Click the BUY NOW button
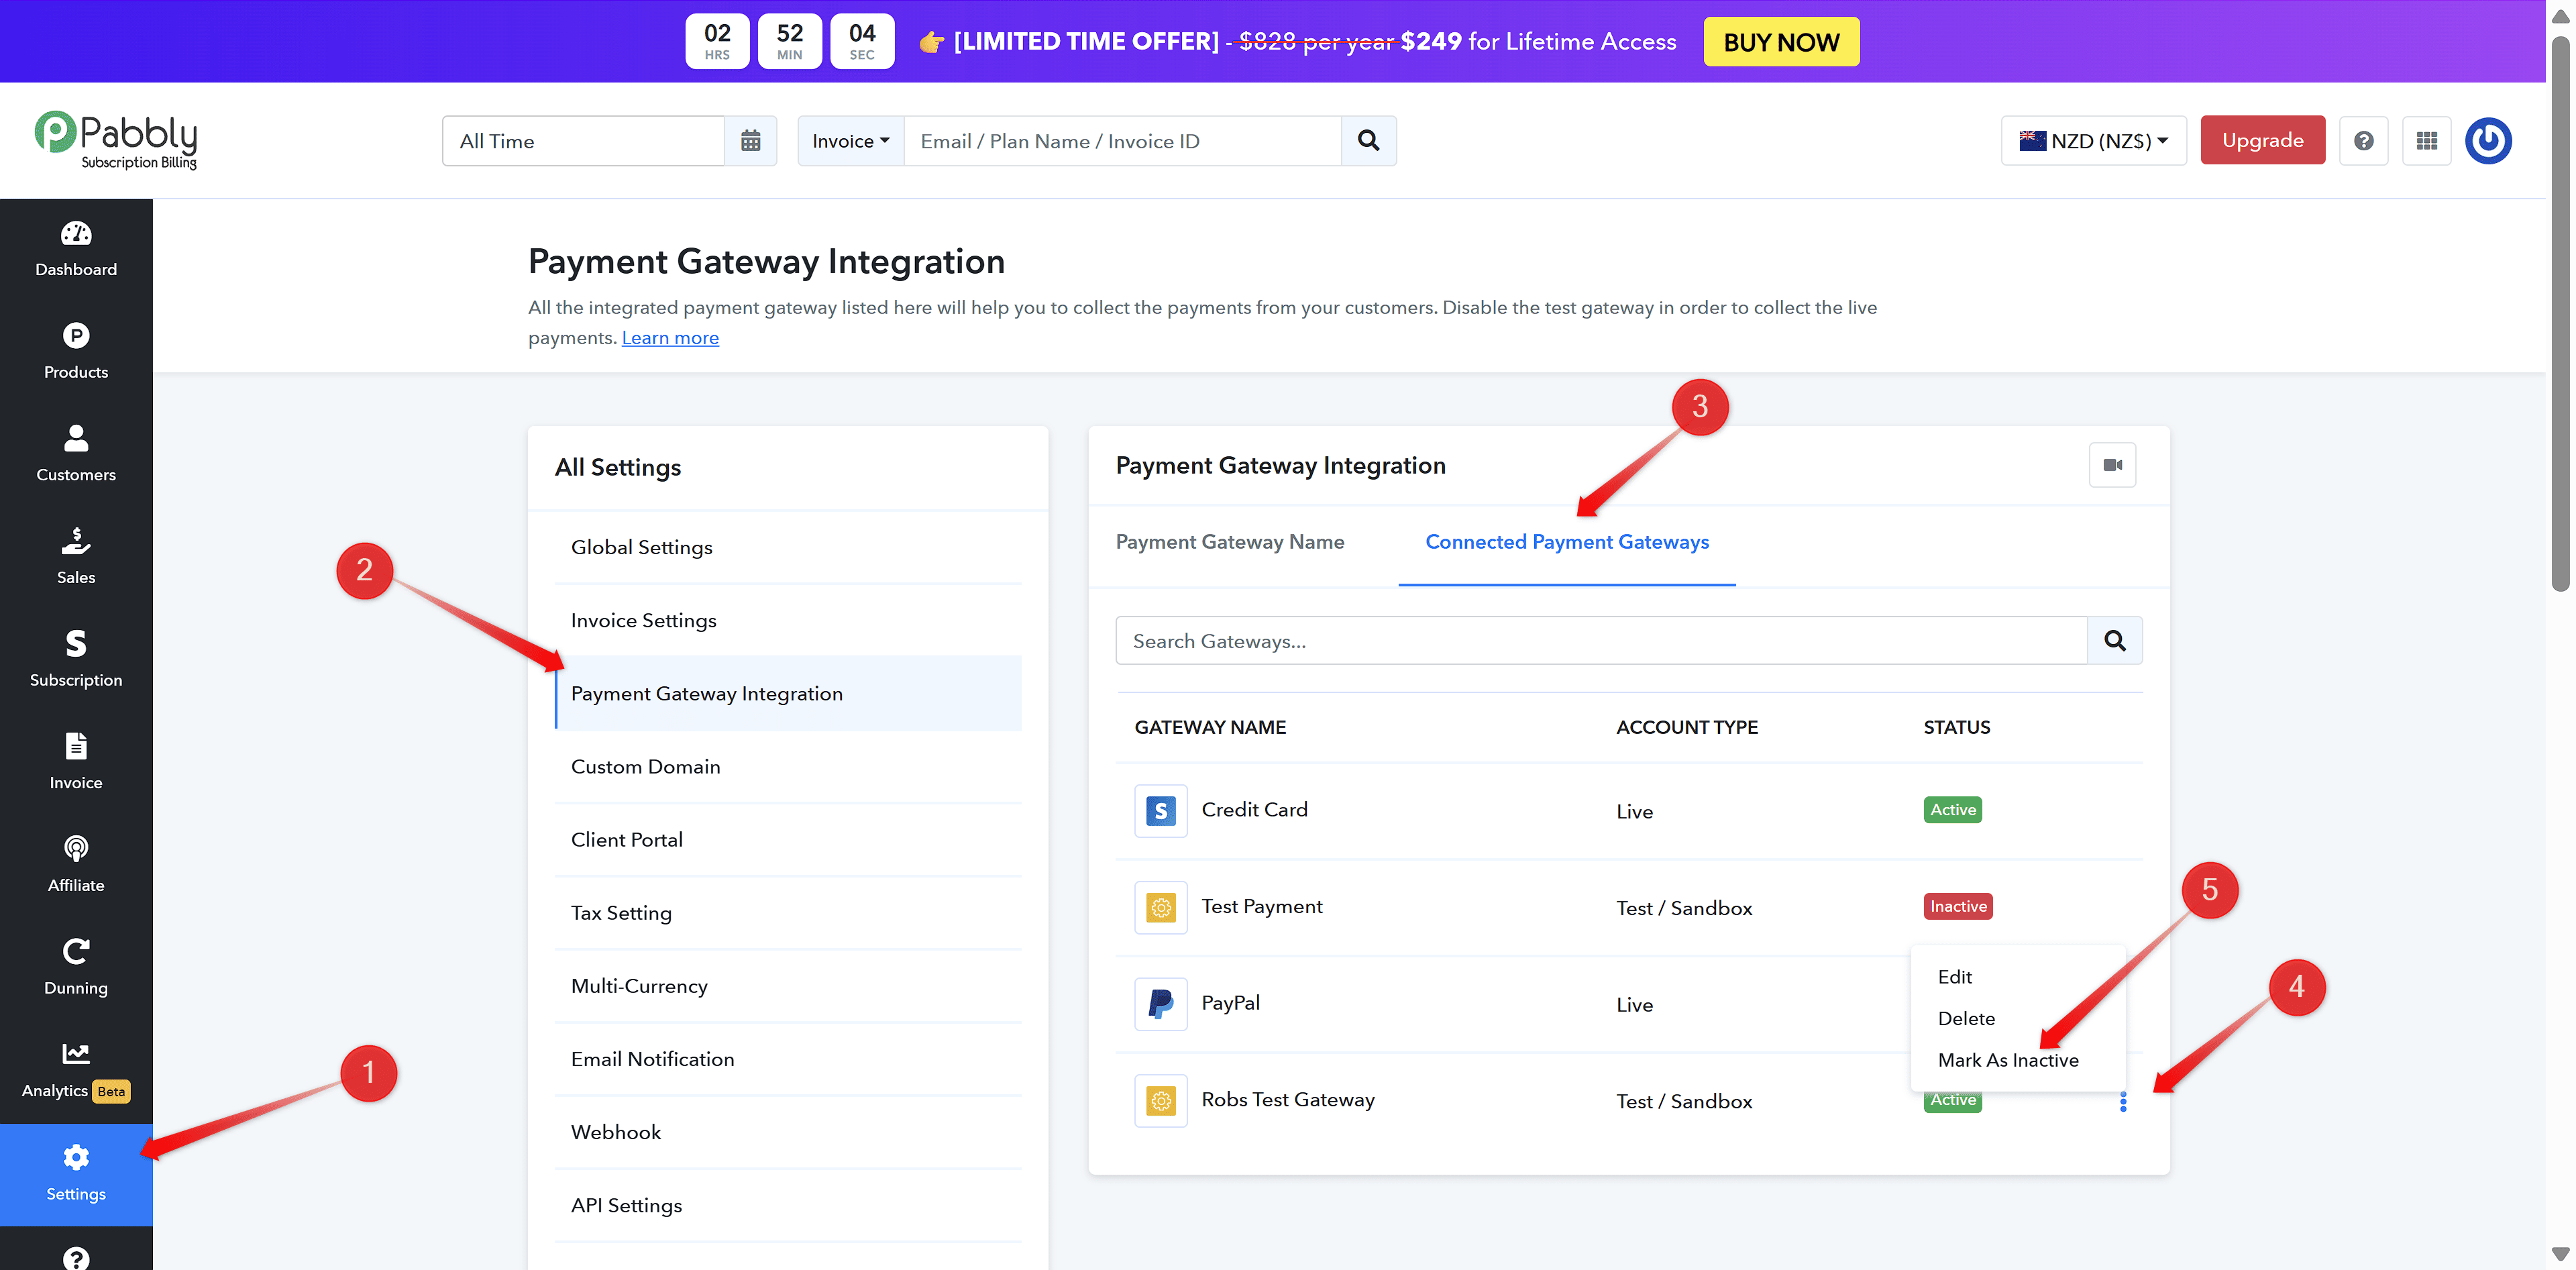 (1781, 42)
